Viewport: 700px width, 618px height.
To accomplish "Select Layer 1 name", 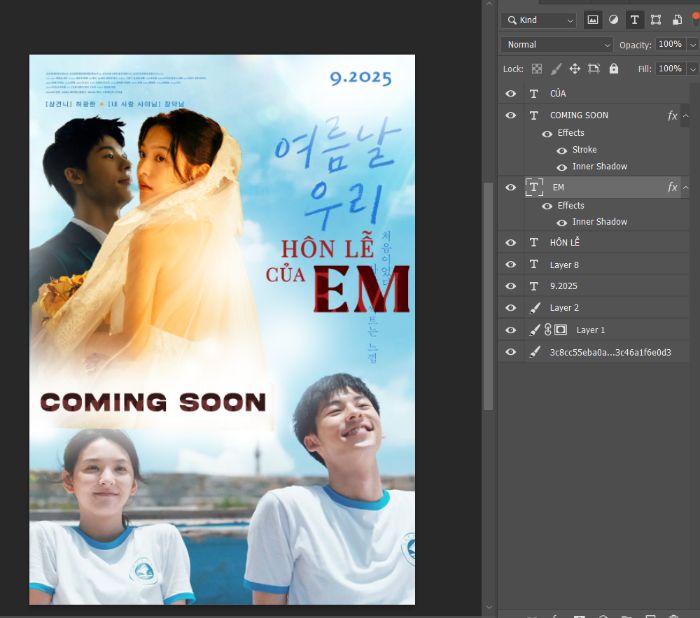I will click(x=591, y=330).
